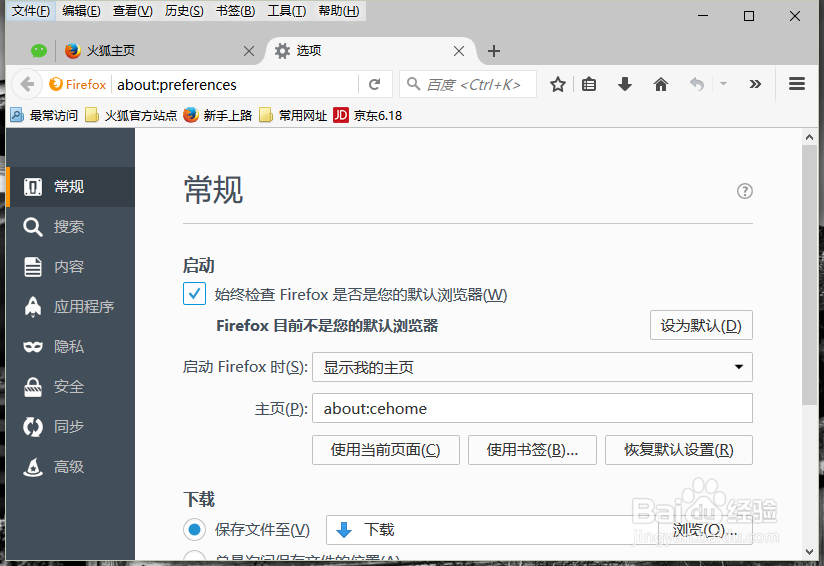Image resolution: width=824 pixels, height=566 pixels.
Task: Open the 搜索 settings panel
Action: (70, 227)
